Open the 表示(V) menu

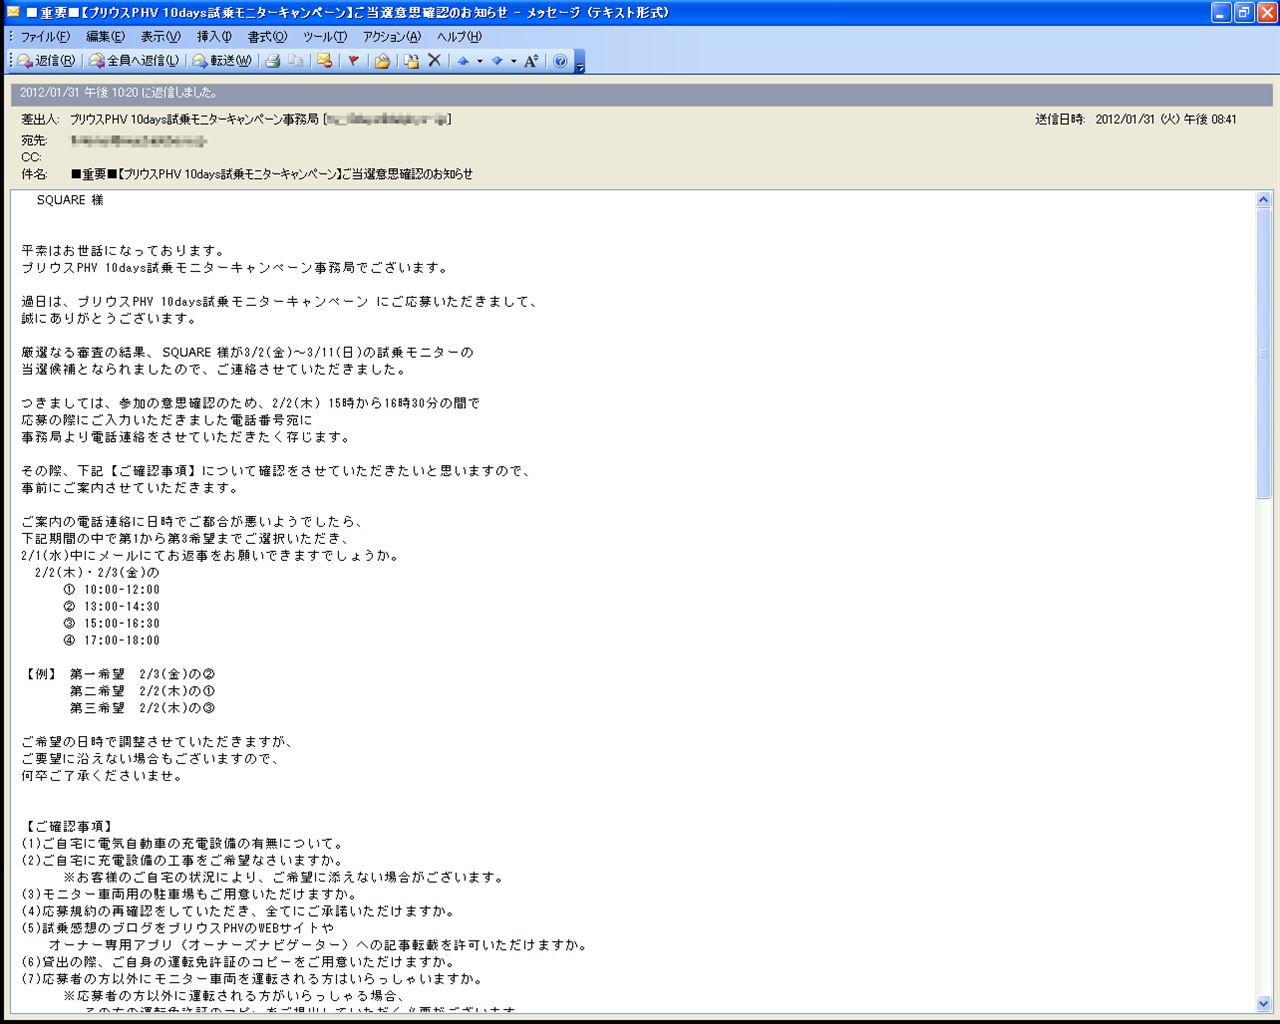(x=160, y=36)
